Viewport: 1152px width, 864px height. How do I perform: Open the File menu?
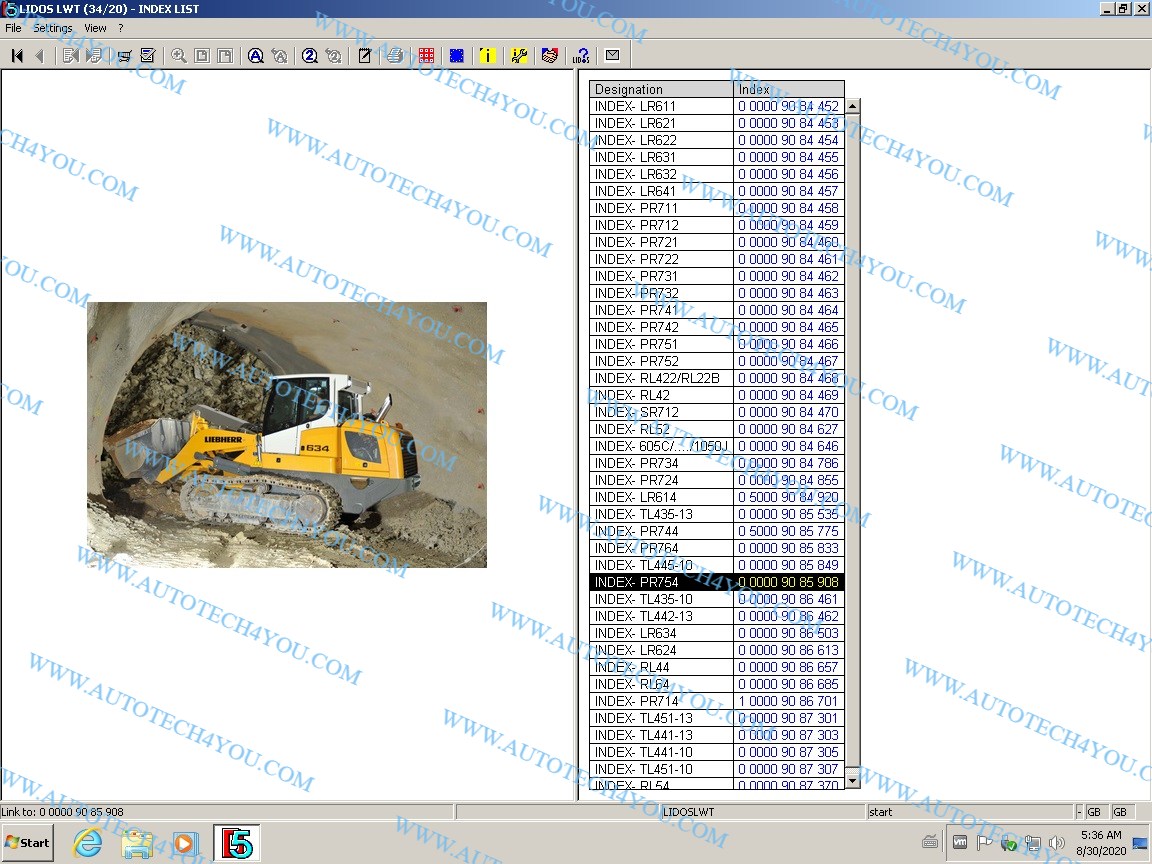point(13,28)
